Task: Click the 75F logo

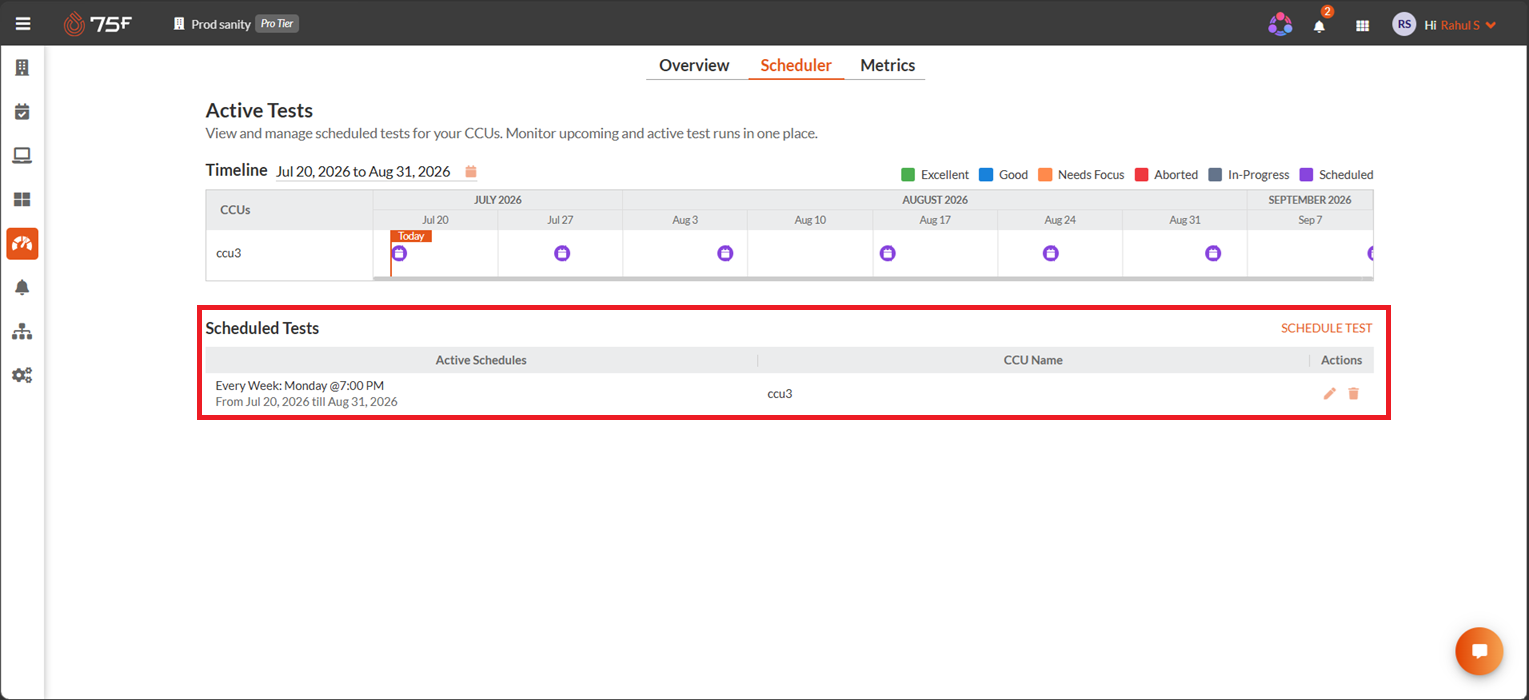Action: [x=98, y=24]
